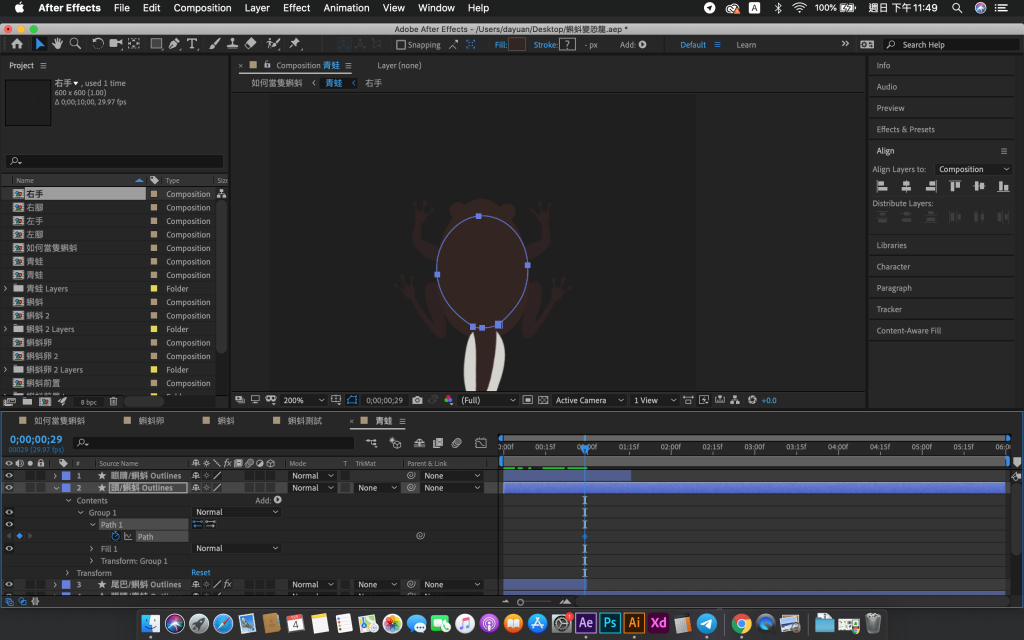Select the Hand tool
The height and width of the screenshot is (640, 1024).
coord(57,44)
